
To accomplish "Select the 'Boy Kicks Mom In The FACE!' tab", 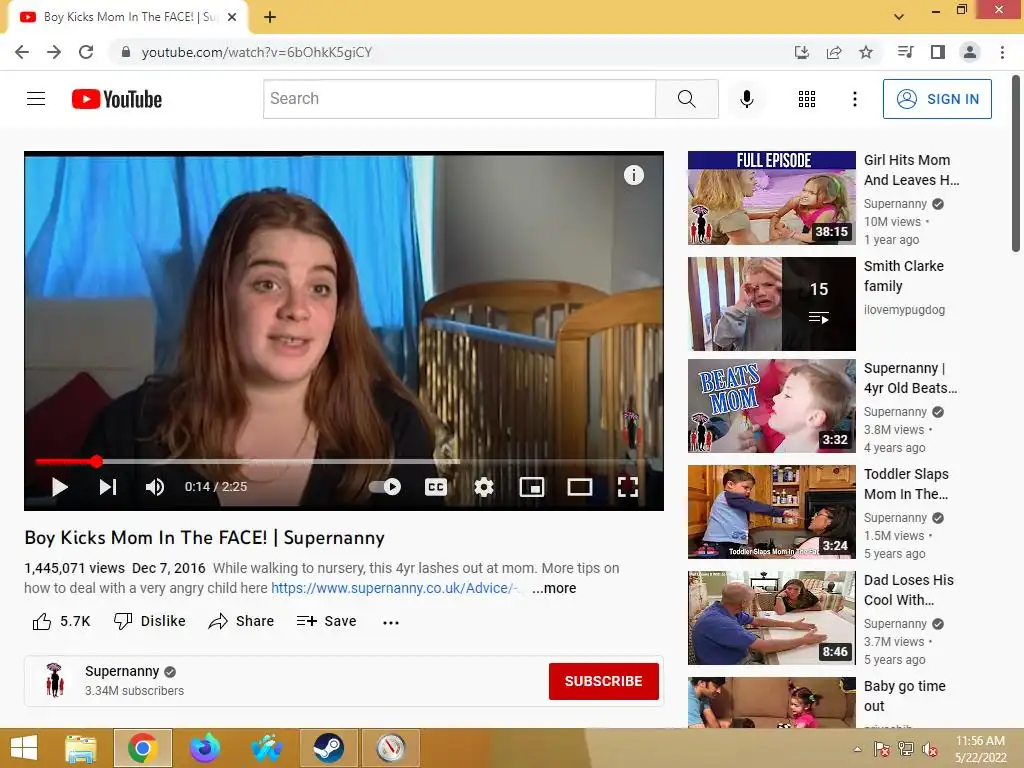I will (x=127, y=17).
